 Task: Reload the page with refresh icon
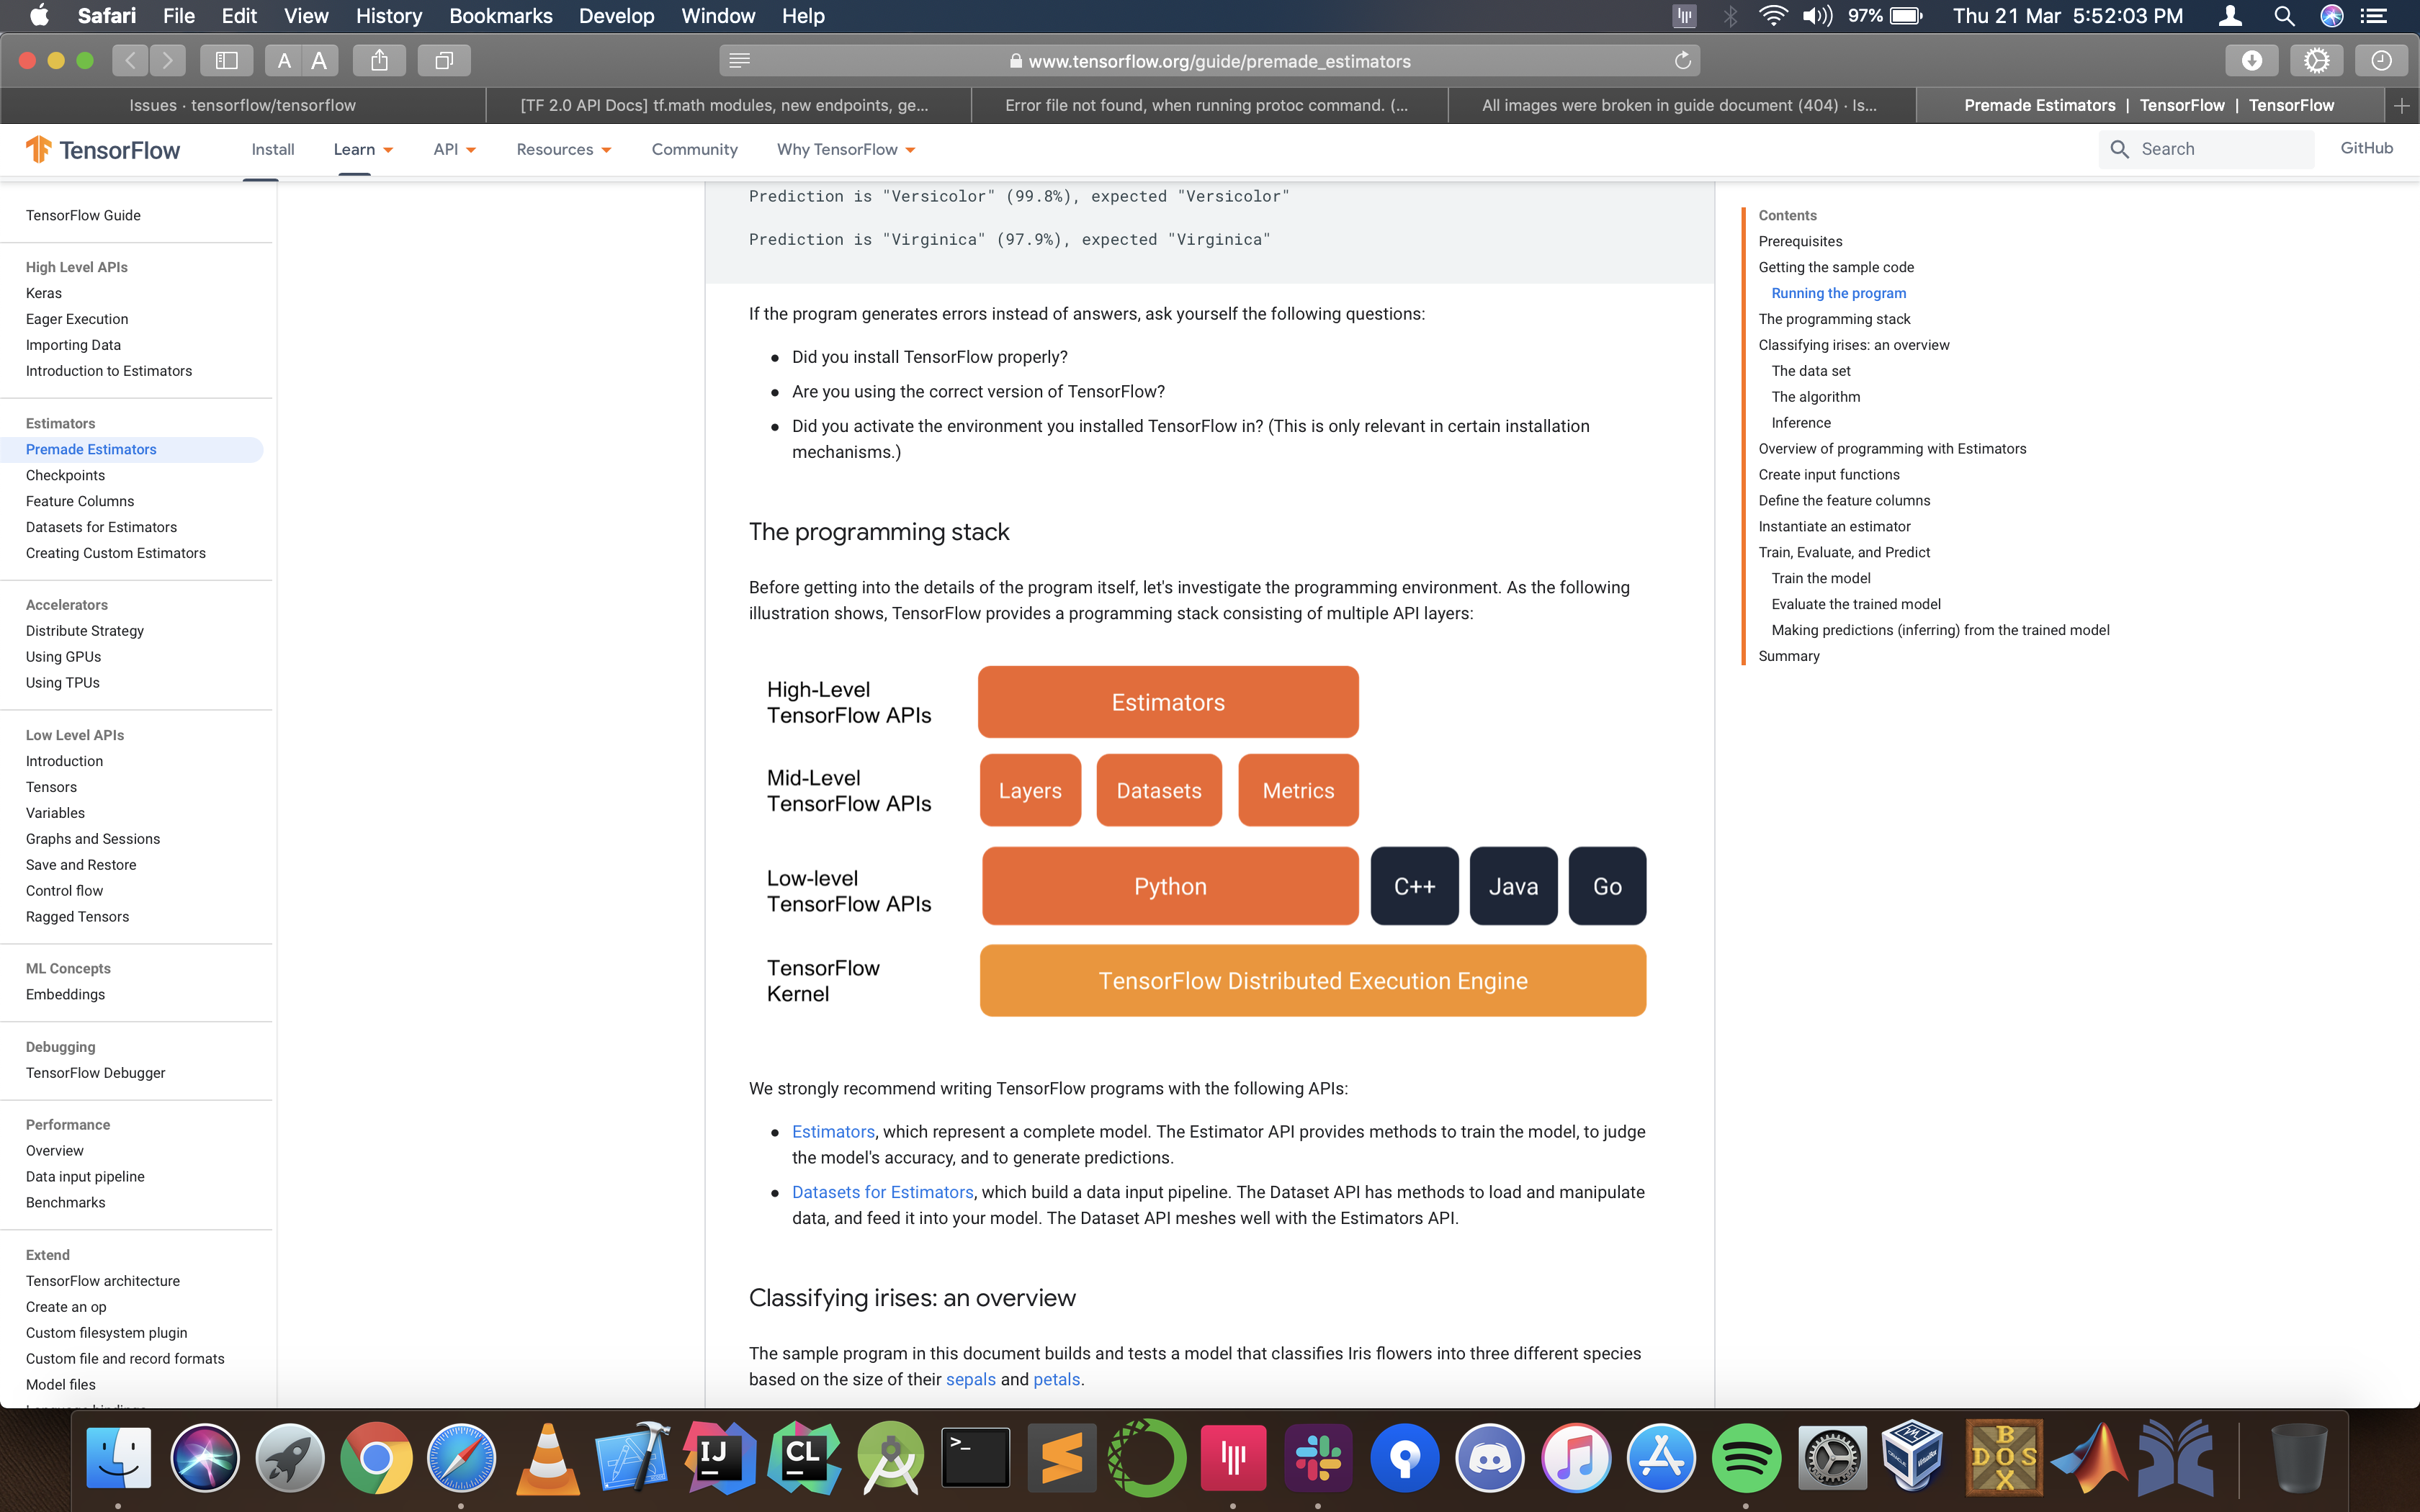tap(1682, 61)
